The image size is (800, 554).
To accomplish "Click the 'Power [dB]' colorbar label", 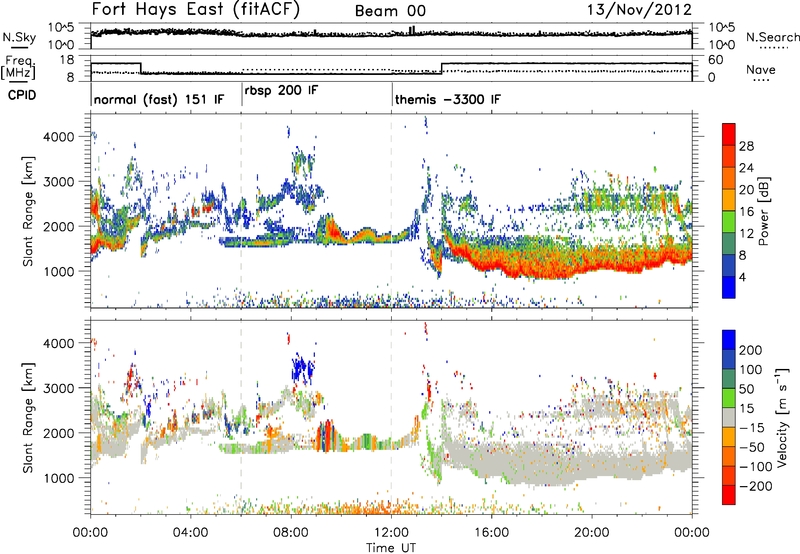I will click(x=763, y=211).
